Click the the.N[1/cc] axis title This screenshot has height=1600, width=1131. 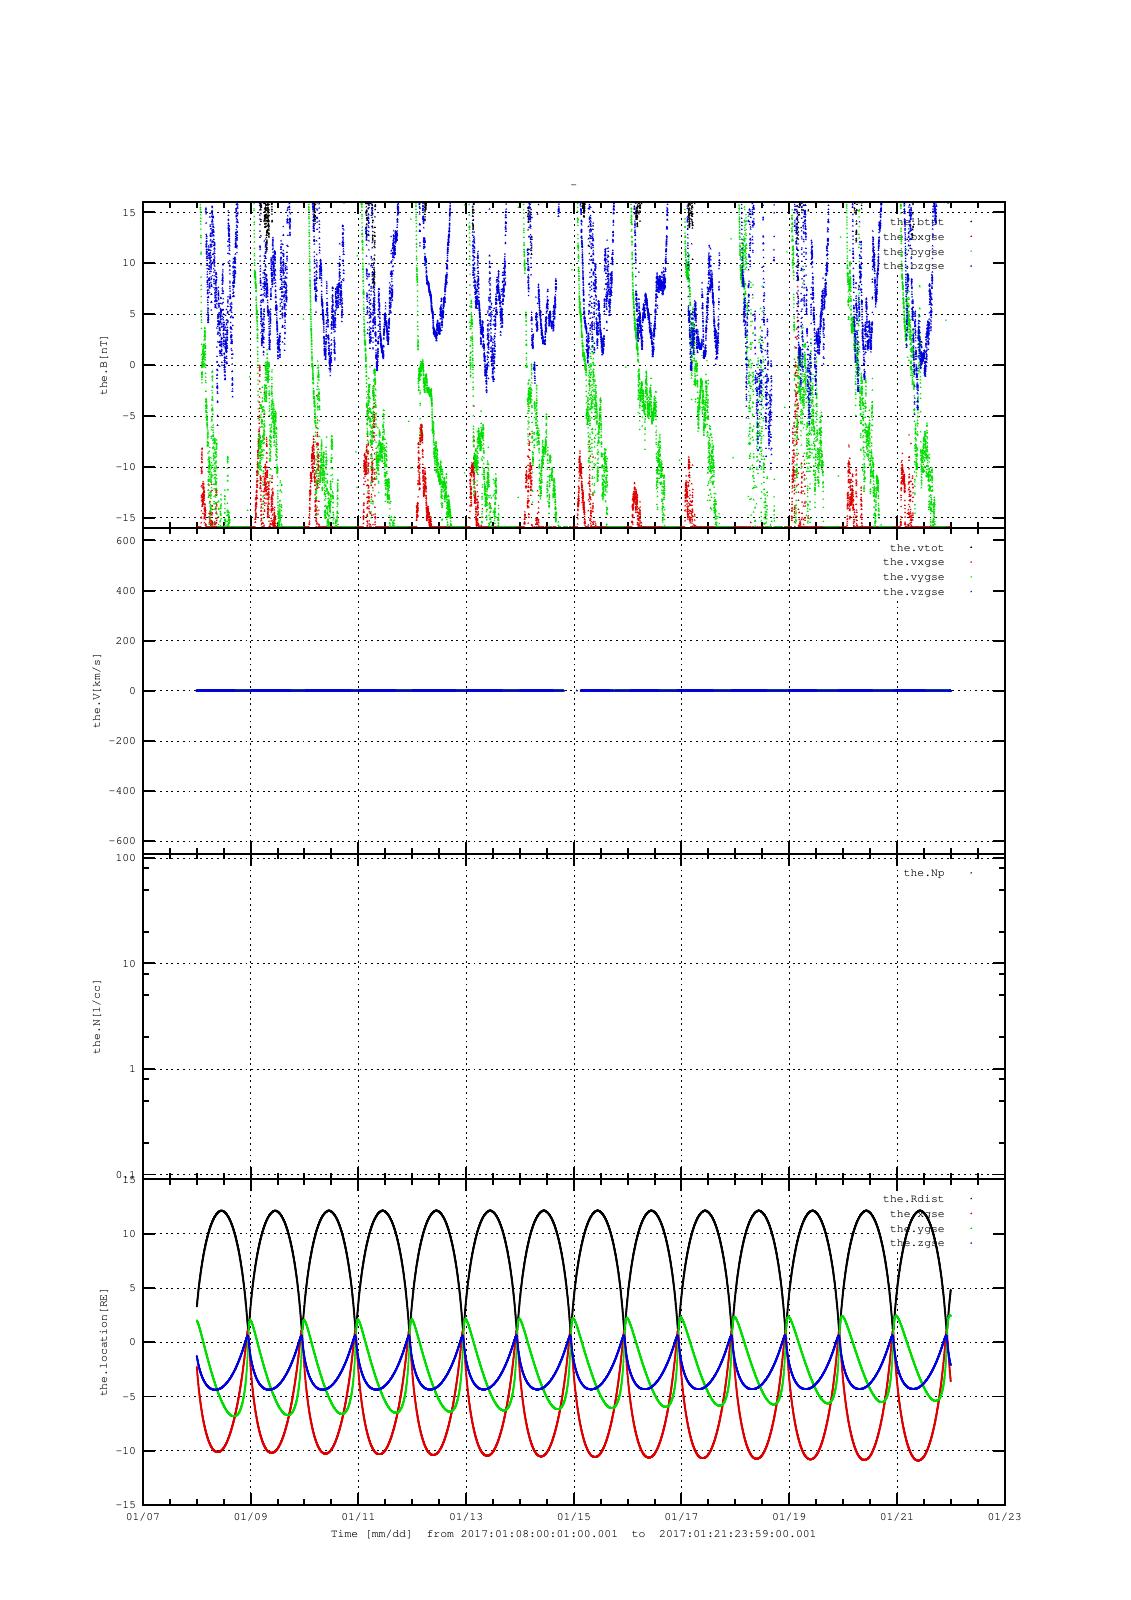pos(97,1016)
